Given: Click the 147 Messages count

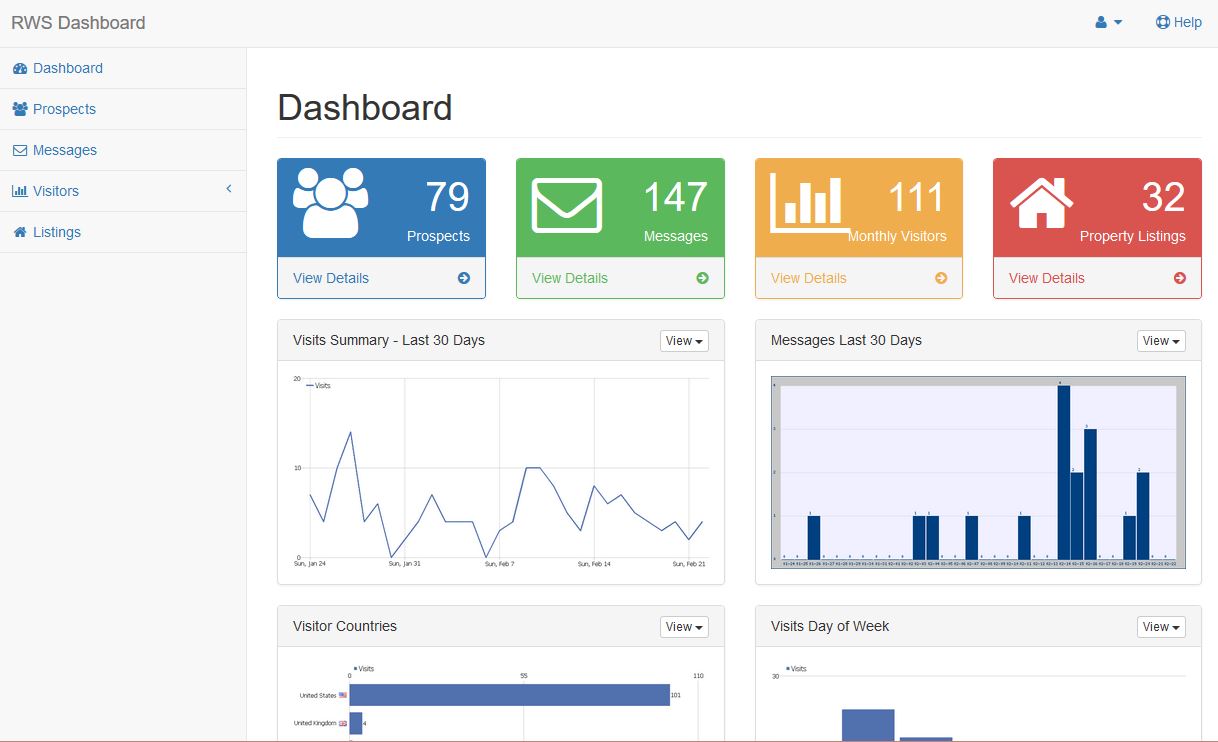Looking at the screenshot, I should (x=675, y=197).
